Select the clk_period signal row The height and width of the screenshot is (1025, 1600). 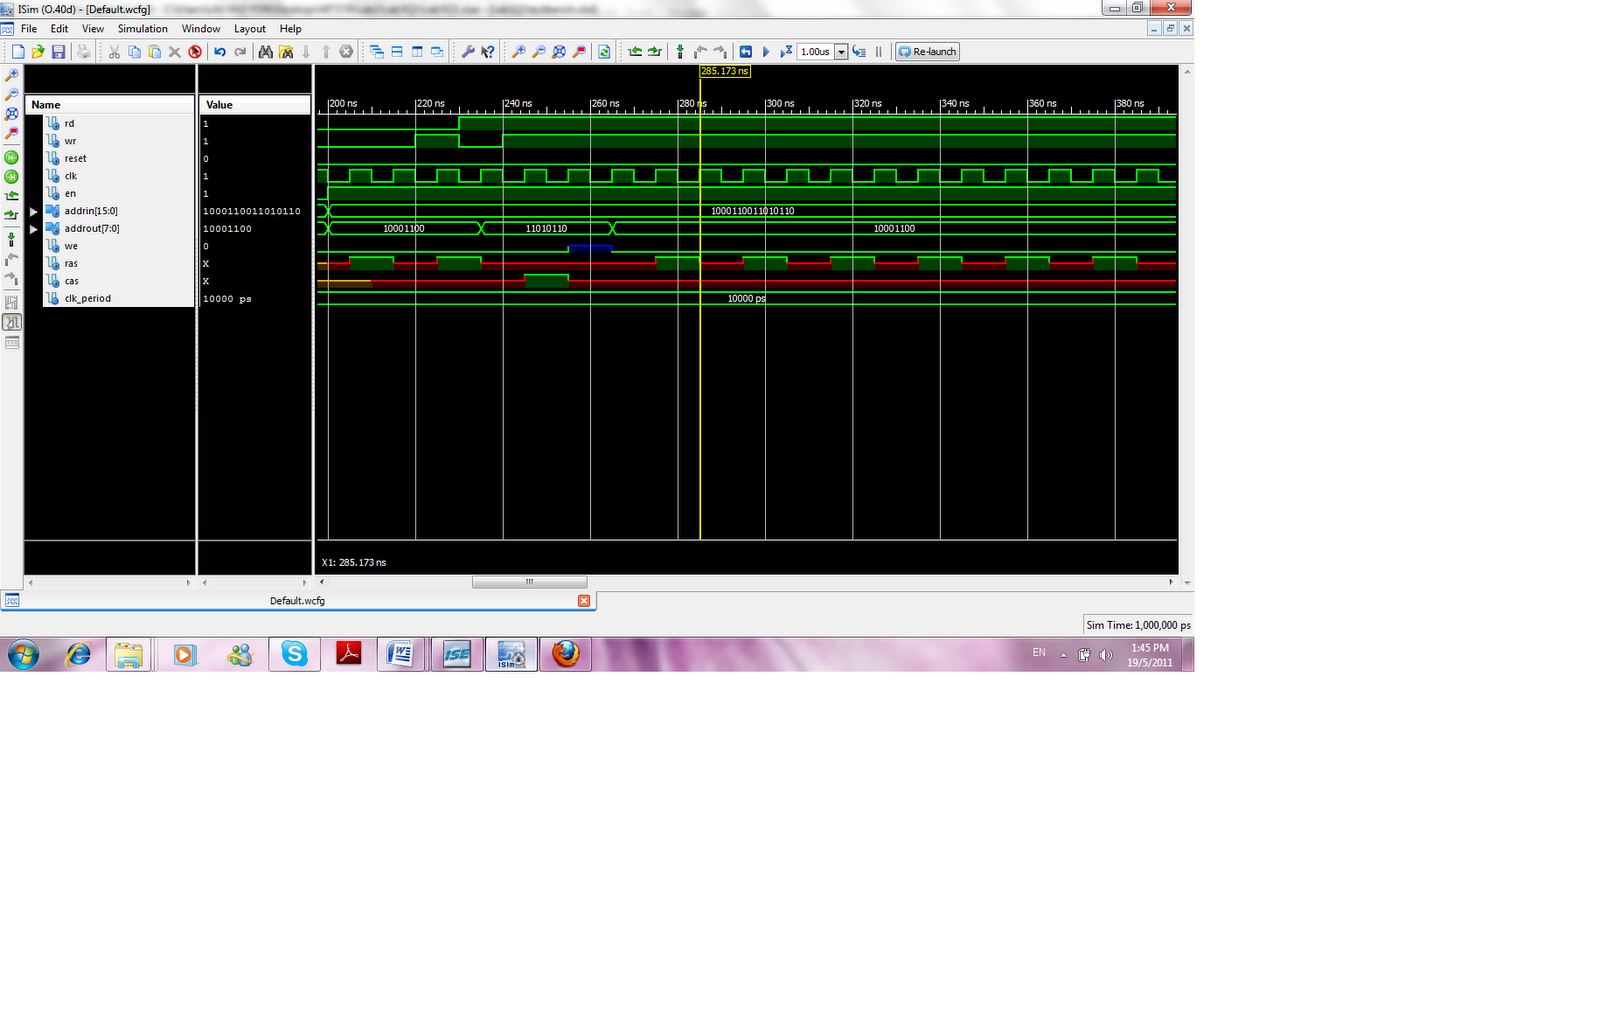pos(86,298)
